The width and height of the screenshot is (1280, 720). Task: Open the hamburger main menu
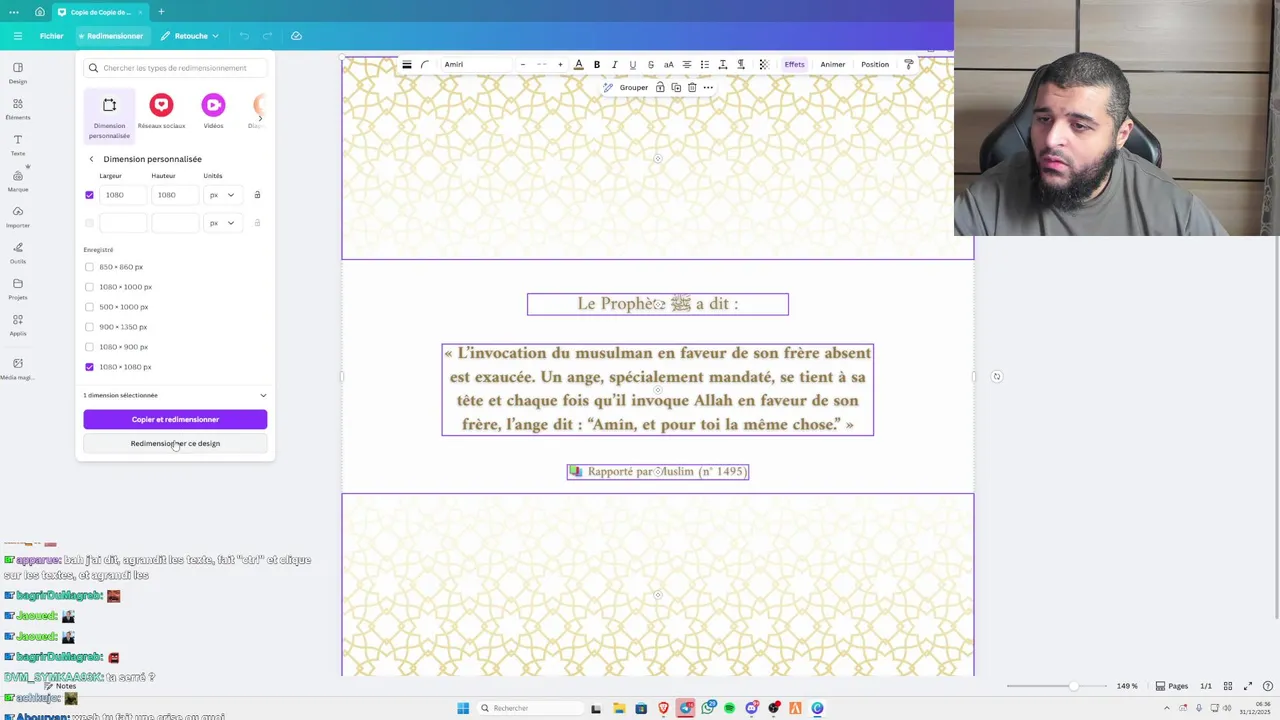pyautogui.click(x=17, y=36)
